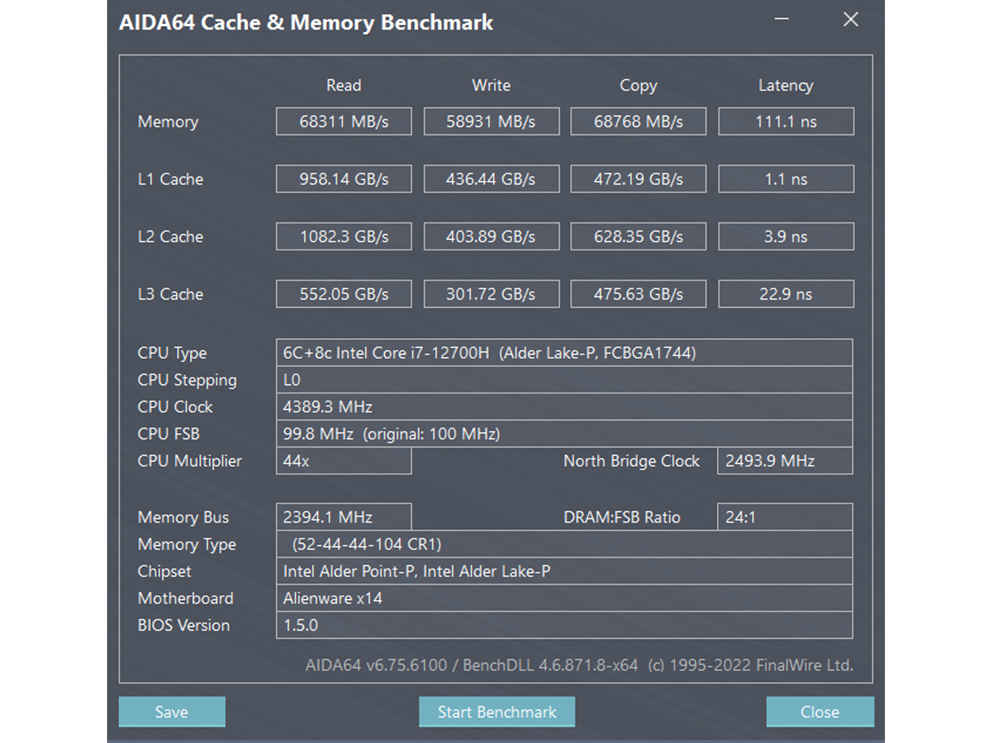Select L1 Cache Latency 1.1 ns
This screenshot has width=990, height=743.
tap(786, 179)
